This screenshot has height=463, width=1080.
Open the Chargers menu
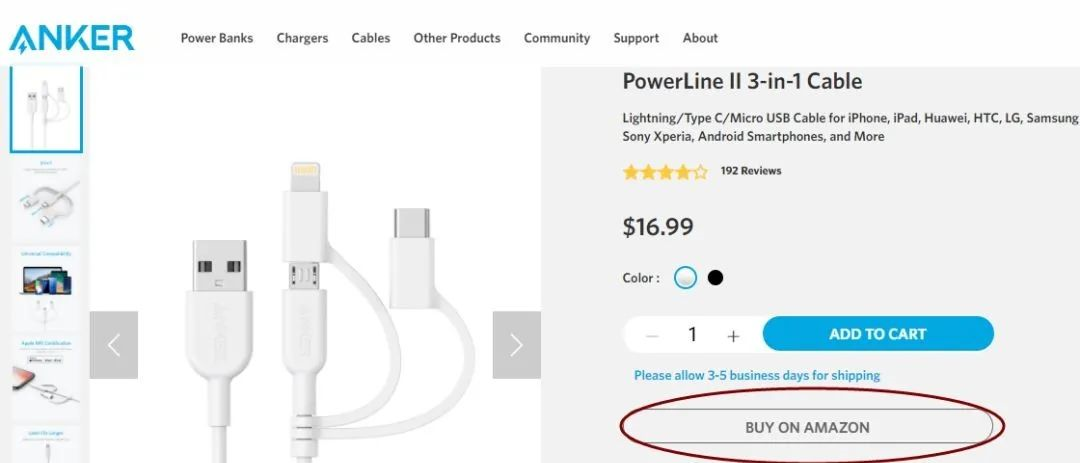(302, 38)
